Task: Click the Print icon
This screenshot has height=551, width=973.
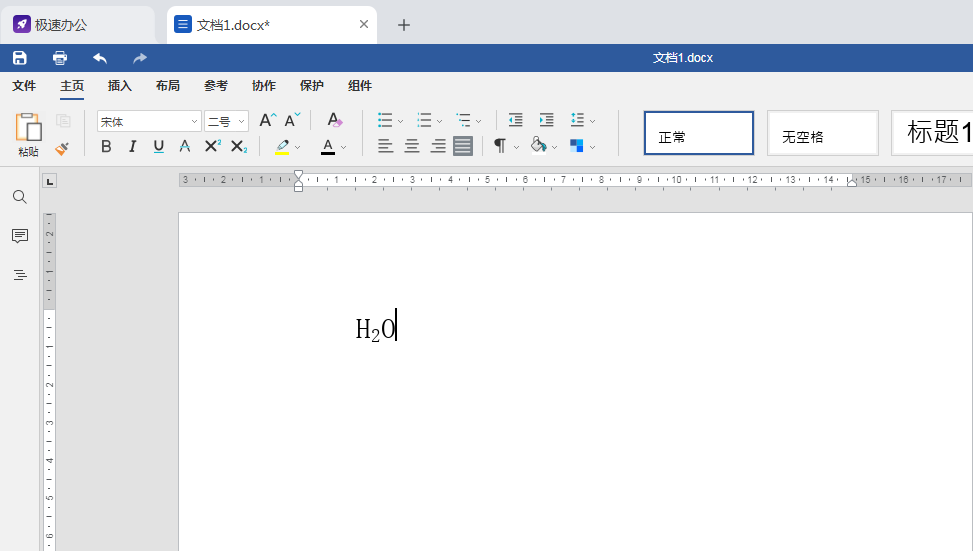Action: point(60,58)
